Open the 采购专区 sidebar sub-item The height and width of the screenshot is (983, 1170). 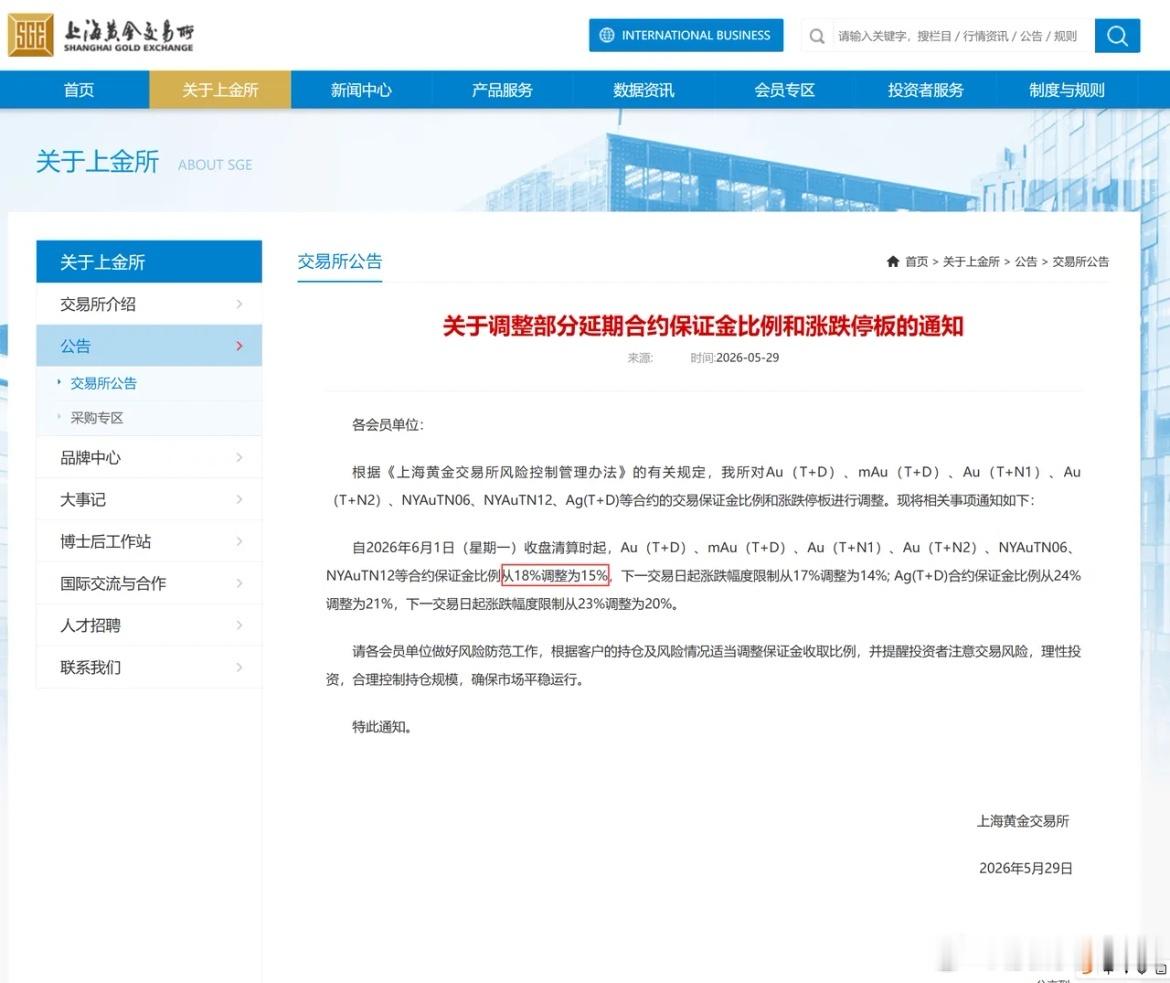point(96,417)
